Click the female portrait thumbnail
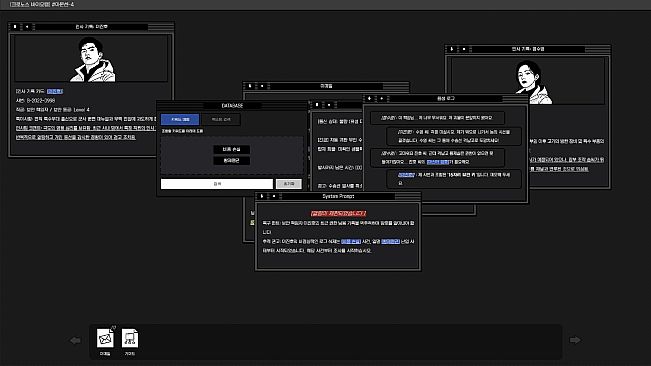The height and width of the screenshot is (366, 651). (533, 82)
